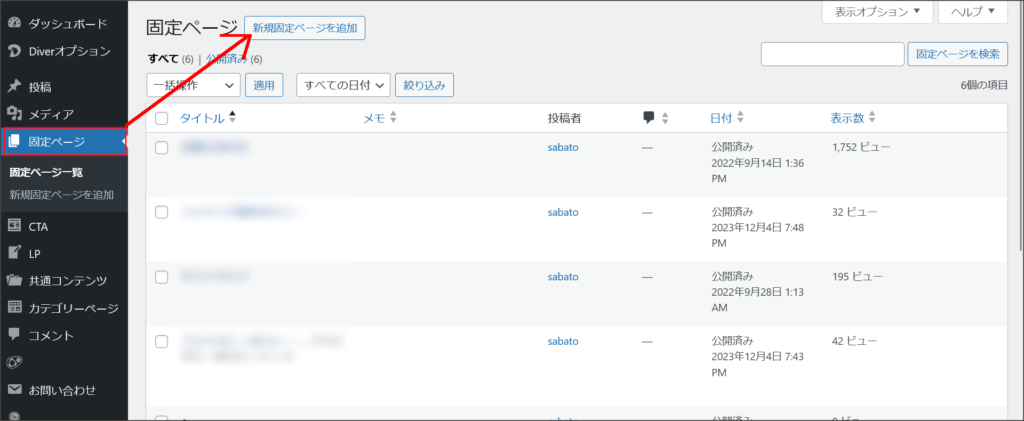Open the 一括操作 bulk actions dropdown
This screenshot has width=1024, height=421.
193,85
